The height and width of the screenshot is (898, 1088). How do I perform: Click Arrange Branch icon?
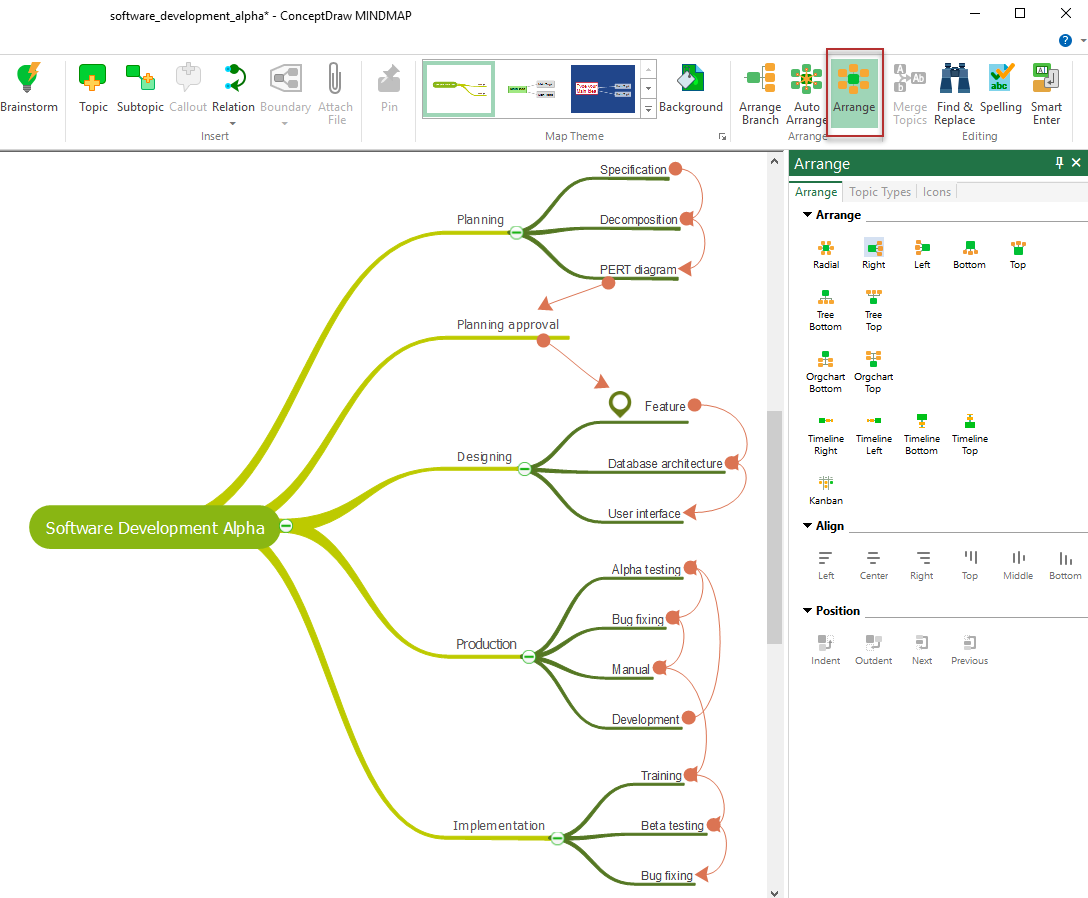(760, 79)
